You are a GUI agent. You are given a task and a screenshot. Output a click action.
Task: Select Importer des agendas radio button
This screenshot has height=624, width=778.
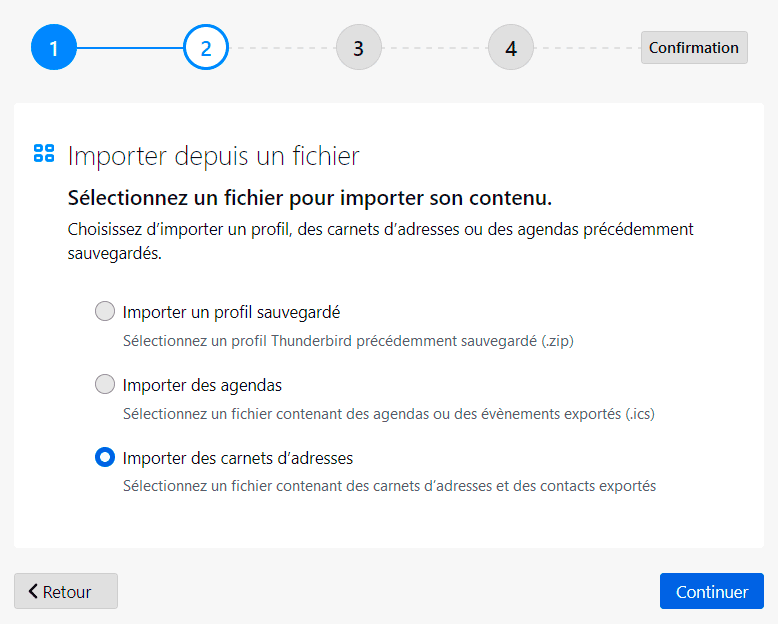coord(105,384)
